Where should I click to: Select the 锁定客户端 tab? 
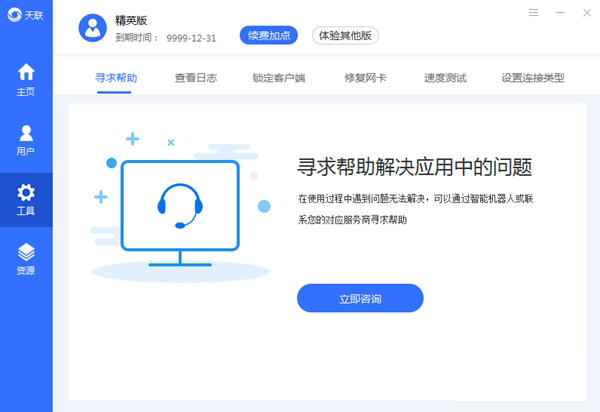(x=278, y=77)
